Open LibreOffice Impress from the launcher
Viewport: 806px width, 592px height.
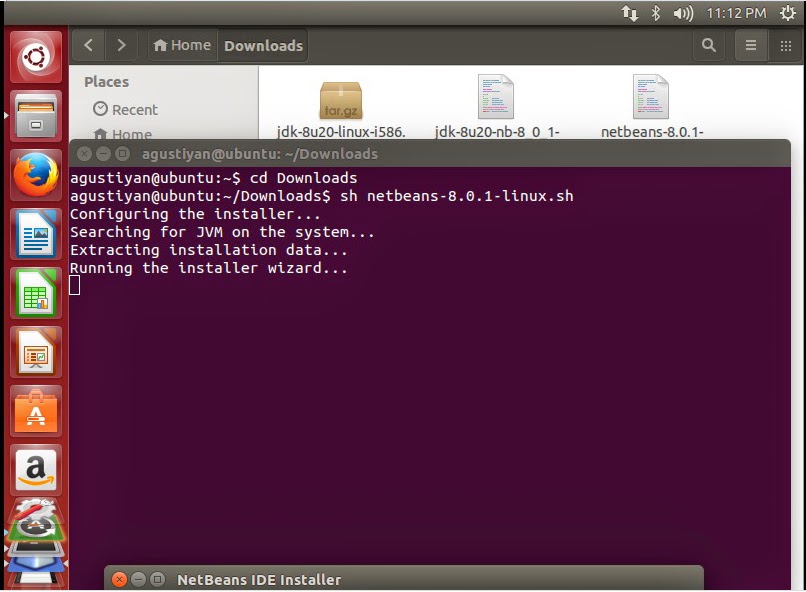click(x=35, y=353)
